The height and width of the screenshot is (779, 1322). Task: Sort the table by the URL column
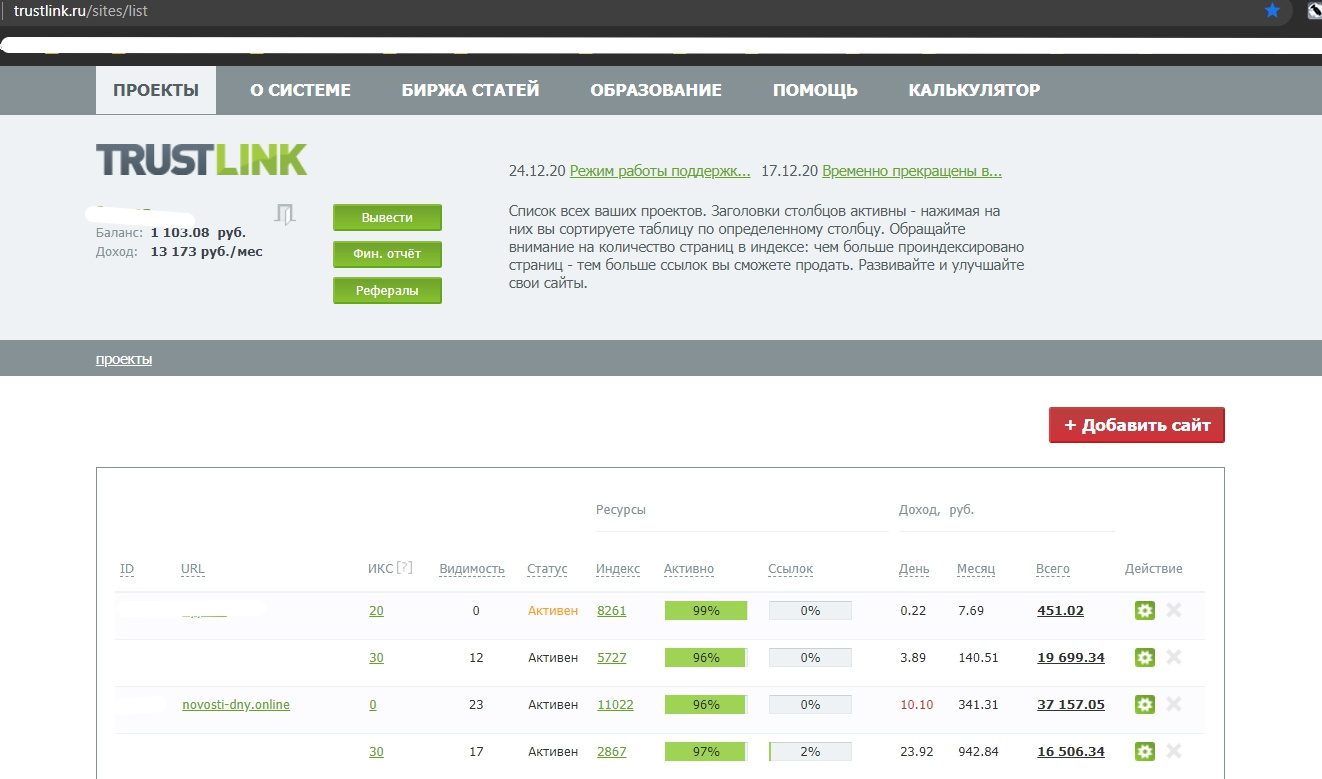(192, 569)
